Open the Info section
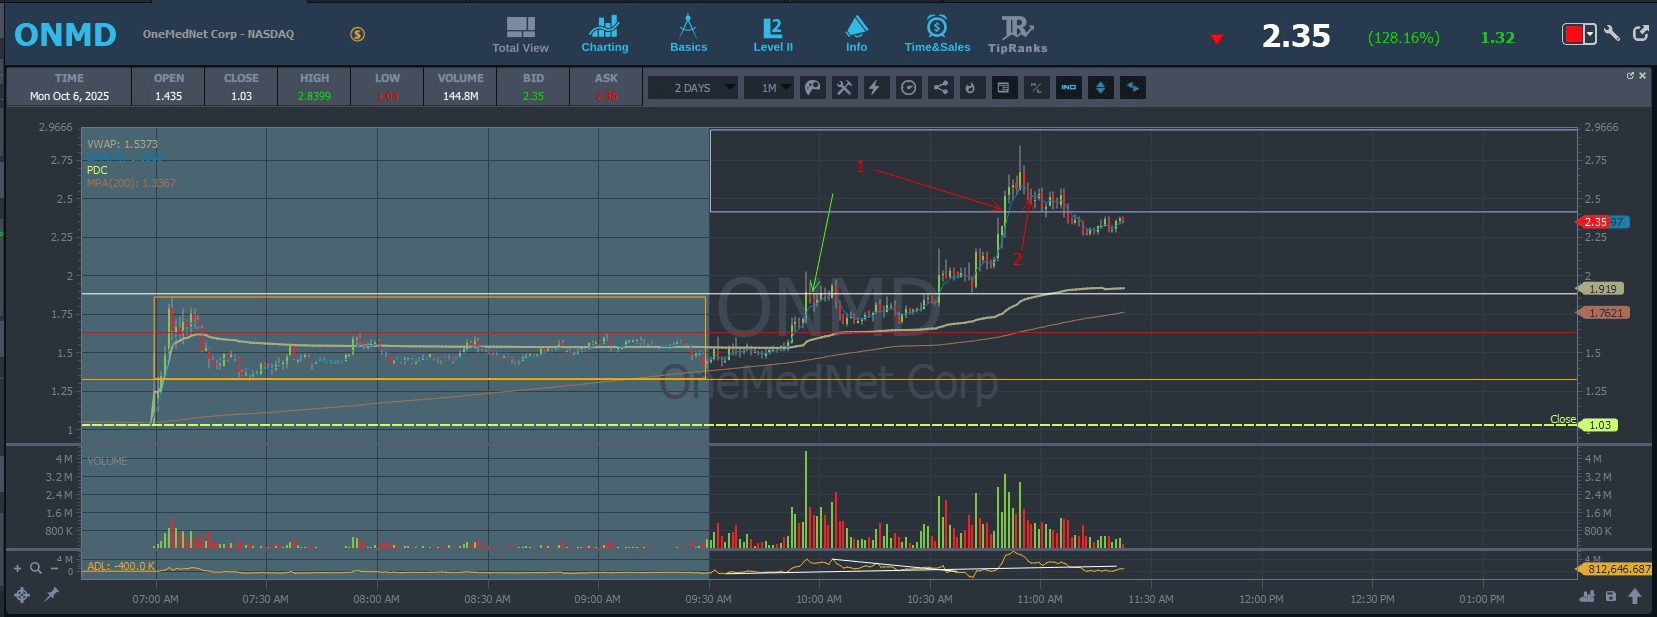The width and height of the screenshot is (1657, 617). 857,35
